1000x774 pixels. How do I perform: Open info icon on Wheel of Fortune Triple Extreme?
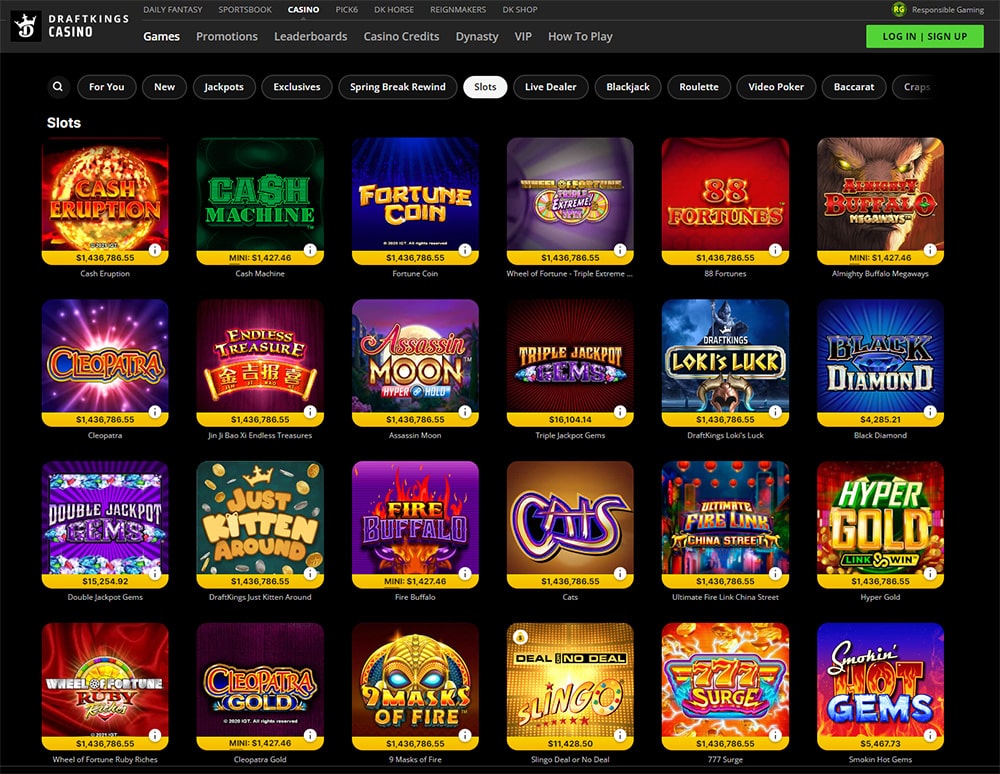click(620, 250)
